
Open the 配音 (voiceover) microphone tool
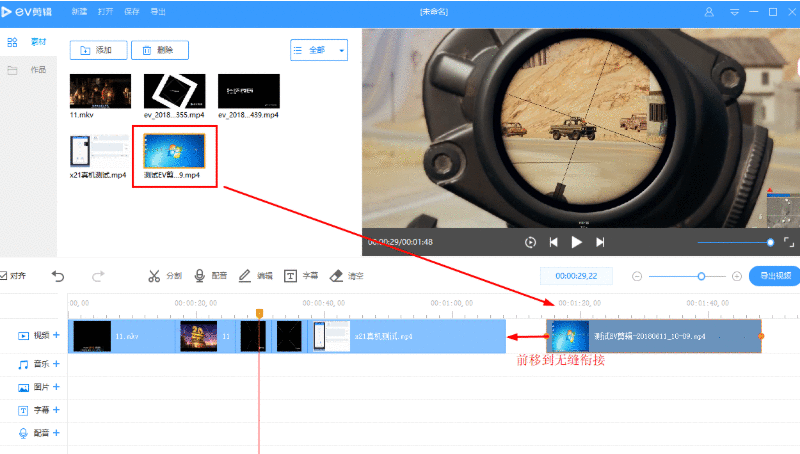click(210, 276)
